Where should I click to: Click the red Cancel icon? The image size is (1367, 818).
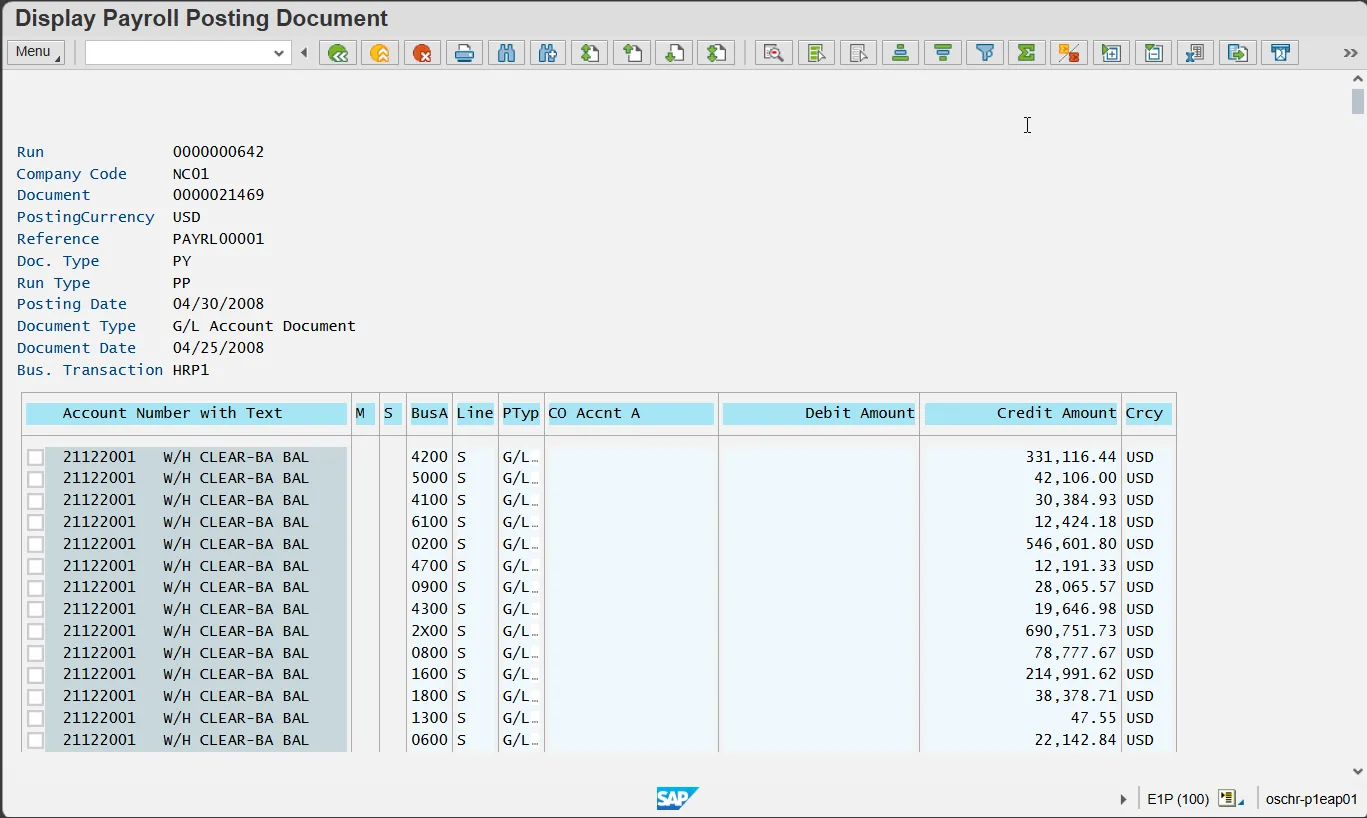pyautogui.click(x=422, y=53)
